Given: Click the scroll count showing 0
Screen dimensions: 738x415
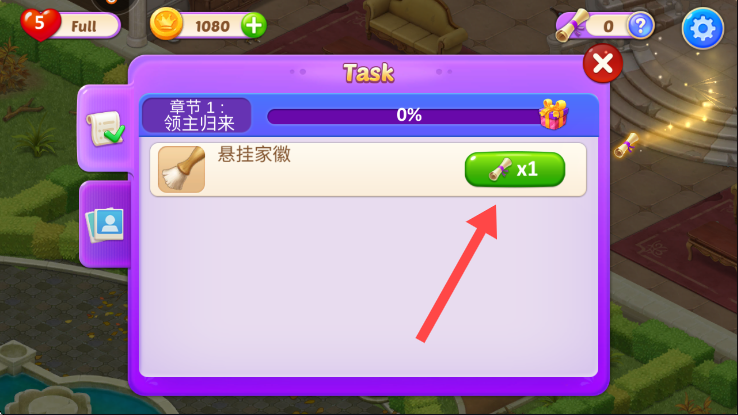Looking at the screenshot, I should tap(608, 26).
